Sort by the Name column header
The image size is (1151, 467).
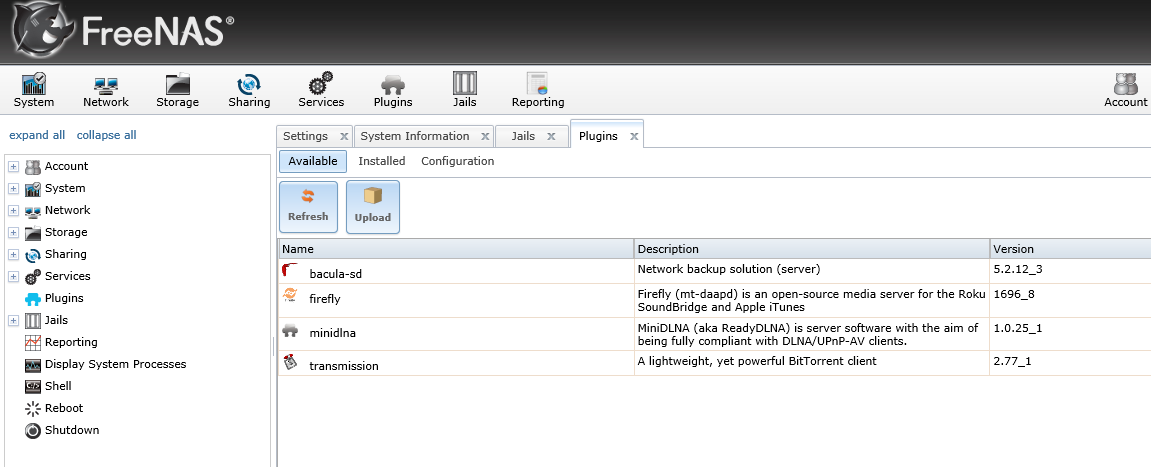coord(456,249)
